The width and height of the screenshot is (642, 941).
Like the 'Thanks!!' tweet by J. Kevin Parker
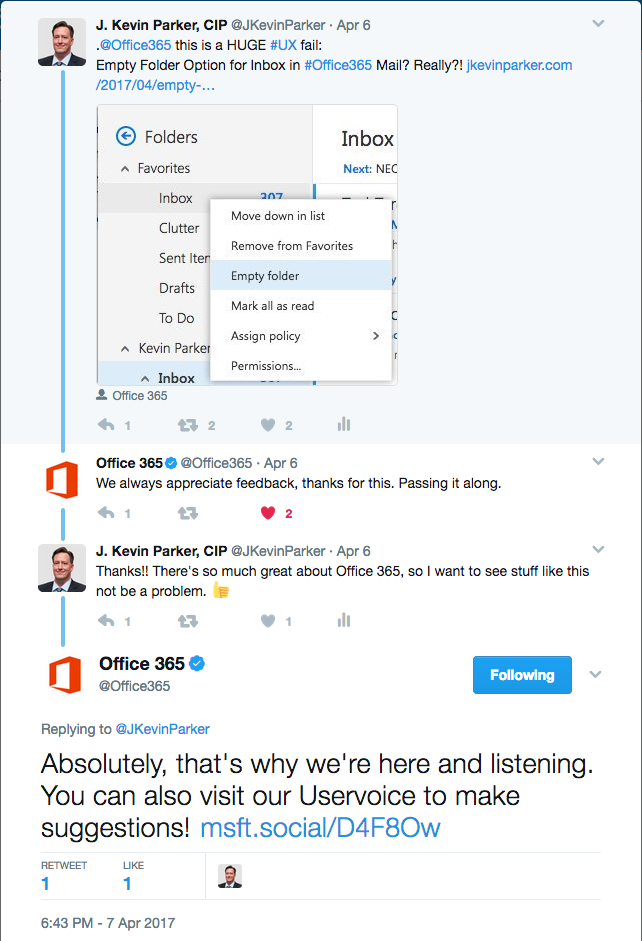coord(268,621)
